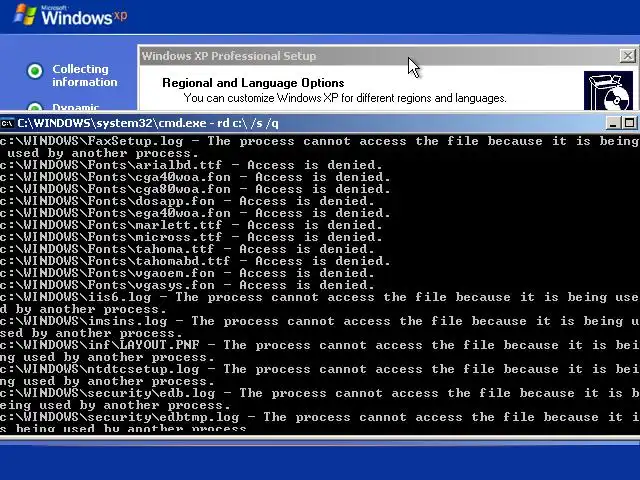Select the security\edbtmp.log error line
This screenshot has height=480, width=640.
320,422
